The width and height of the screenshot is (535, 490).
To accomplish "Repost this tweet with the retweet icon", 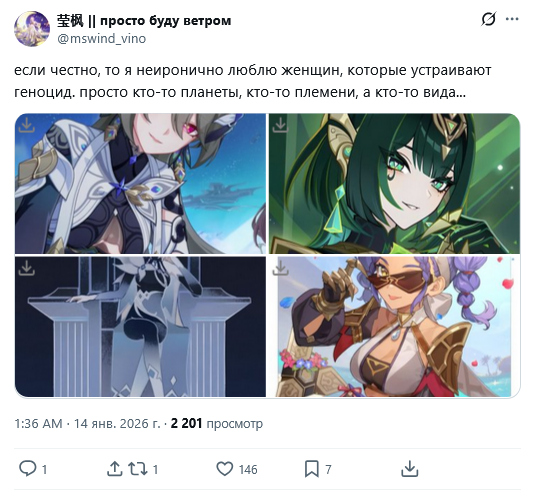I will click(138, 469).
